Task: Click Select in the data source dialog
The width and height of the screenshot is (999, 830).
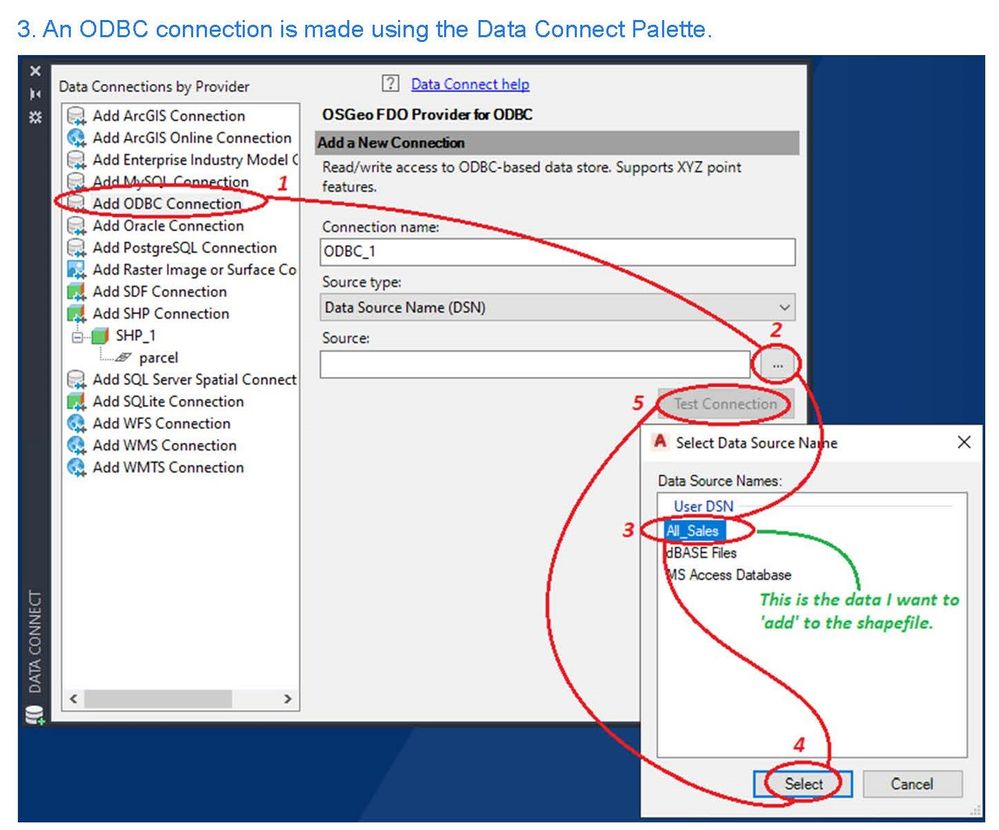Action: click(x=803, y=784)
